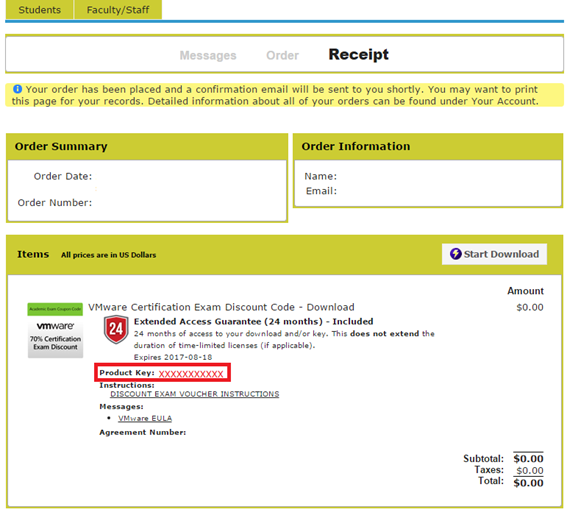567x515 pixels.
Task: Click the Product Key value field
Action: tap(191, 374)
